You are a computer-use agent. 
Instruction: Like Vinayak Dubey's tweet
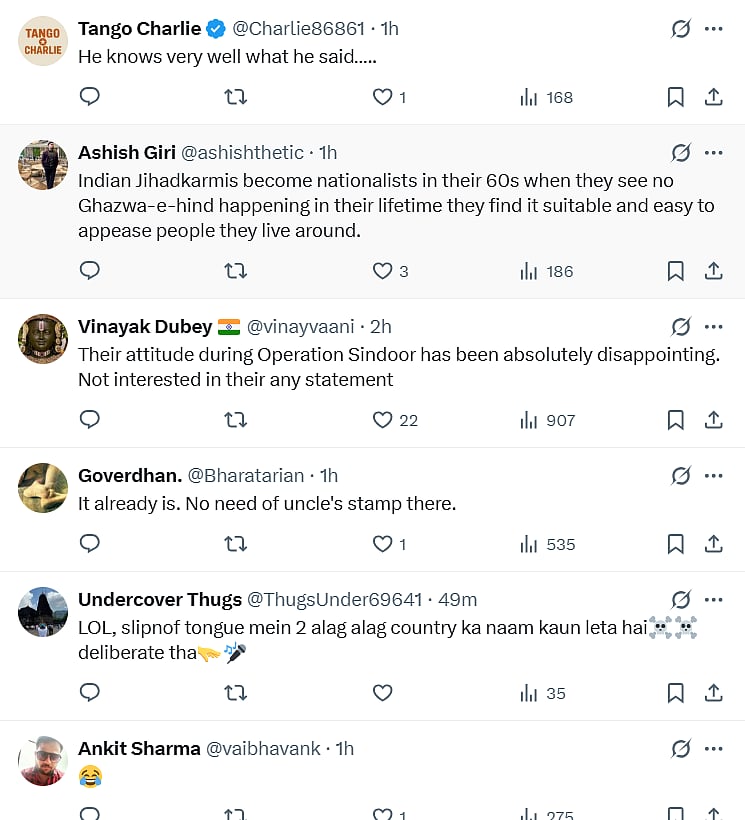[382, 420]
